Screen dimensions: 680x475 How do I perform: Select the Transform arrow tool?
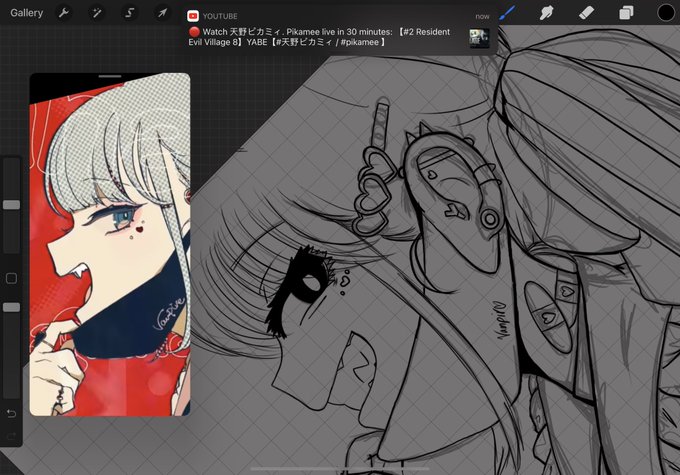162,13
